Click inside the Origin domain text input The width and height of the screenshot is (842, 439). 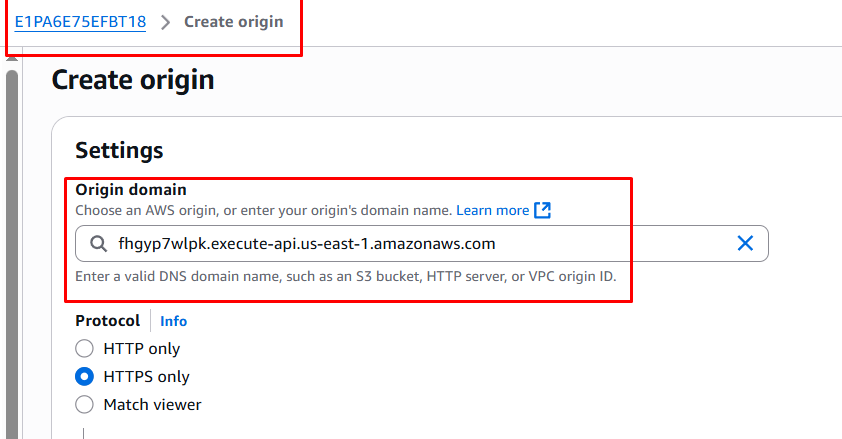pos(400,243)
